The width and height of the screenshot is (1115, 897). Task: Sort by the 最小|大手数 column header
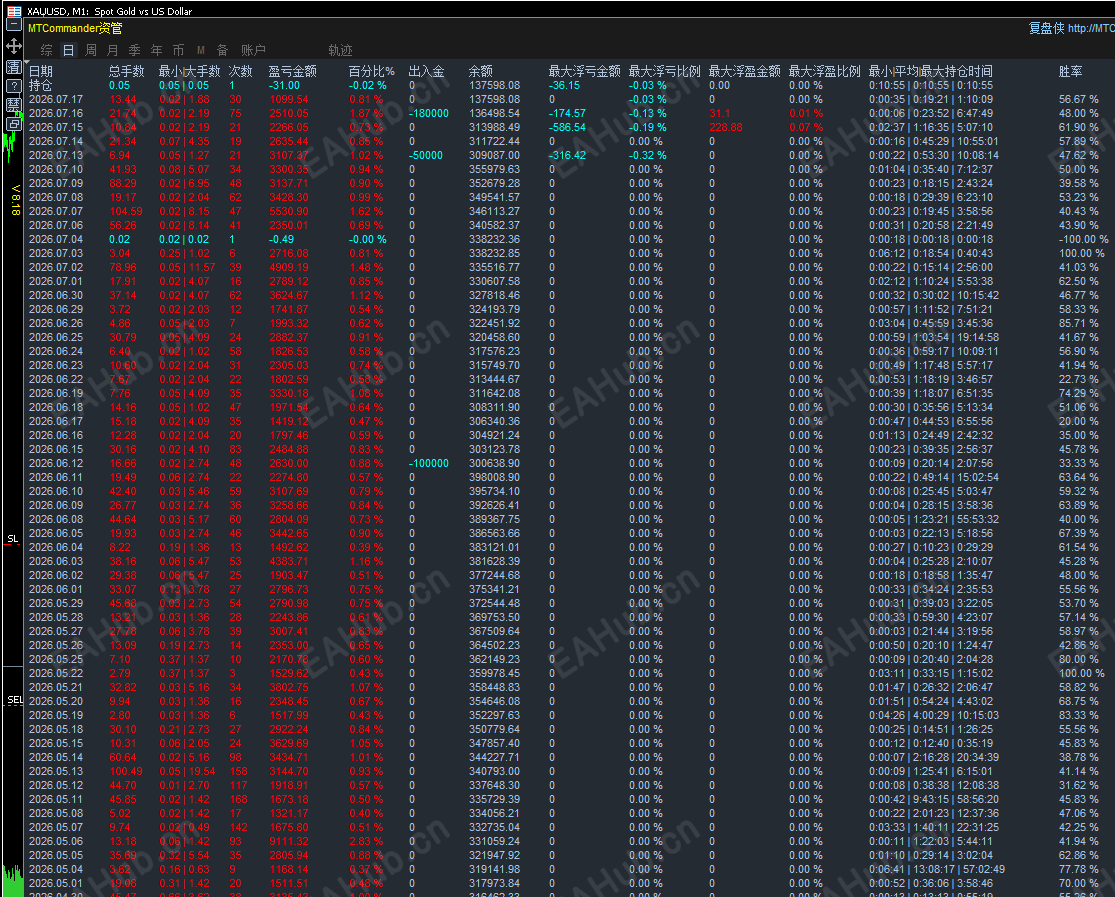(189, 71)
